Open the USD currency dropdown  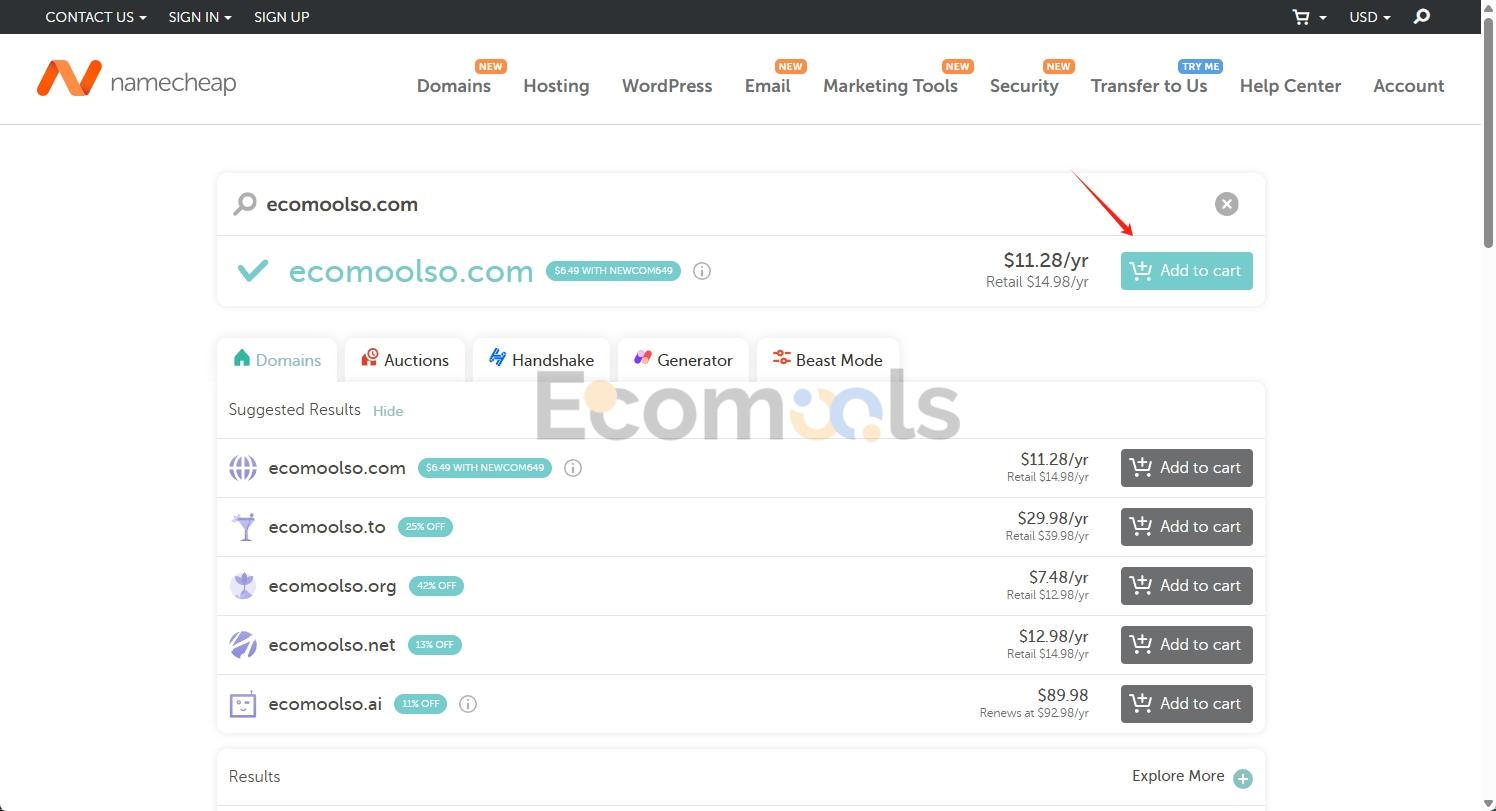pyautogui.click(x=1370, y=17)
